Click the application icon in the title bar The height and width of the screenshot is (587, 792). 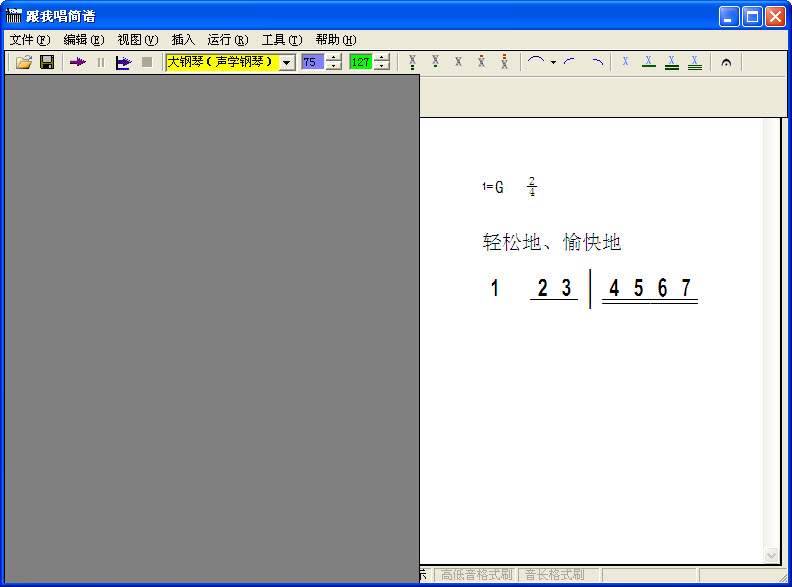pyautogui.click(x=14, y=16)
